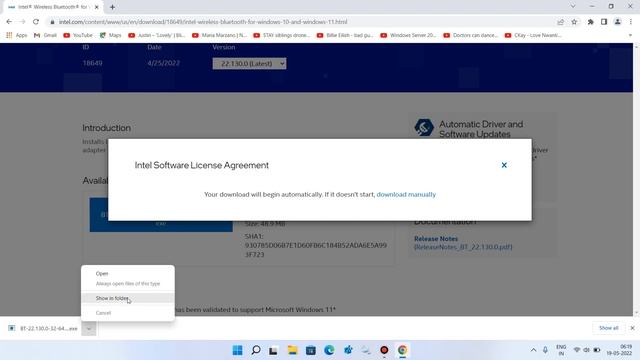Screen dimensions: 640x360
Task: Toggle the Chrome side panel icon
Action: tap(604, 22)
